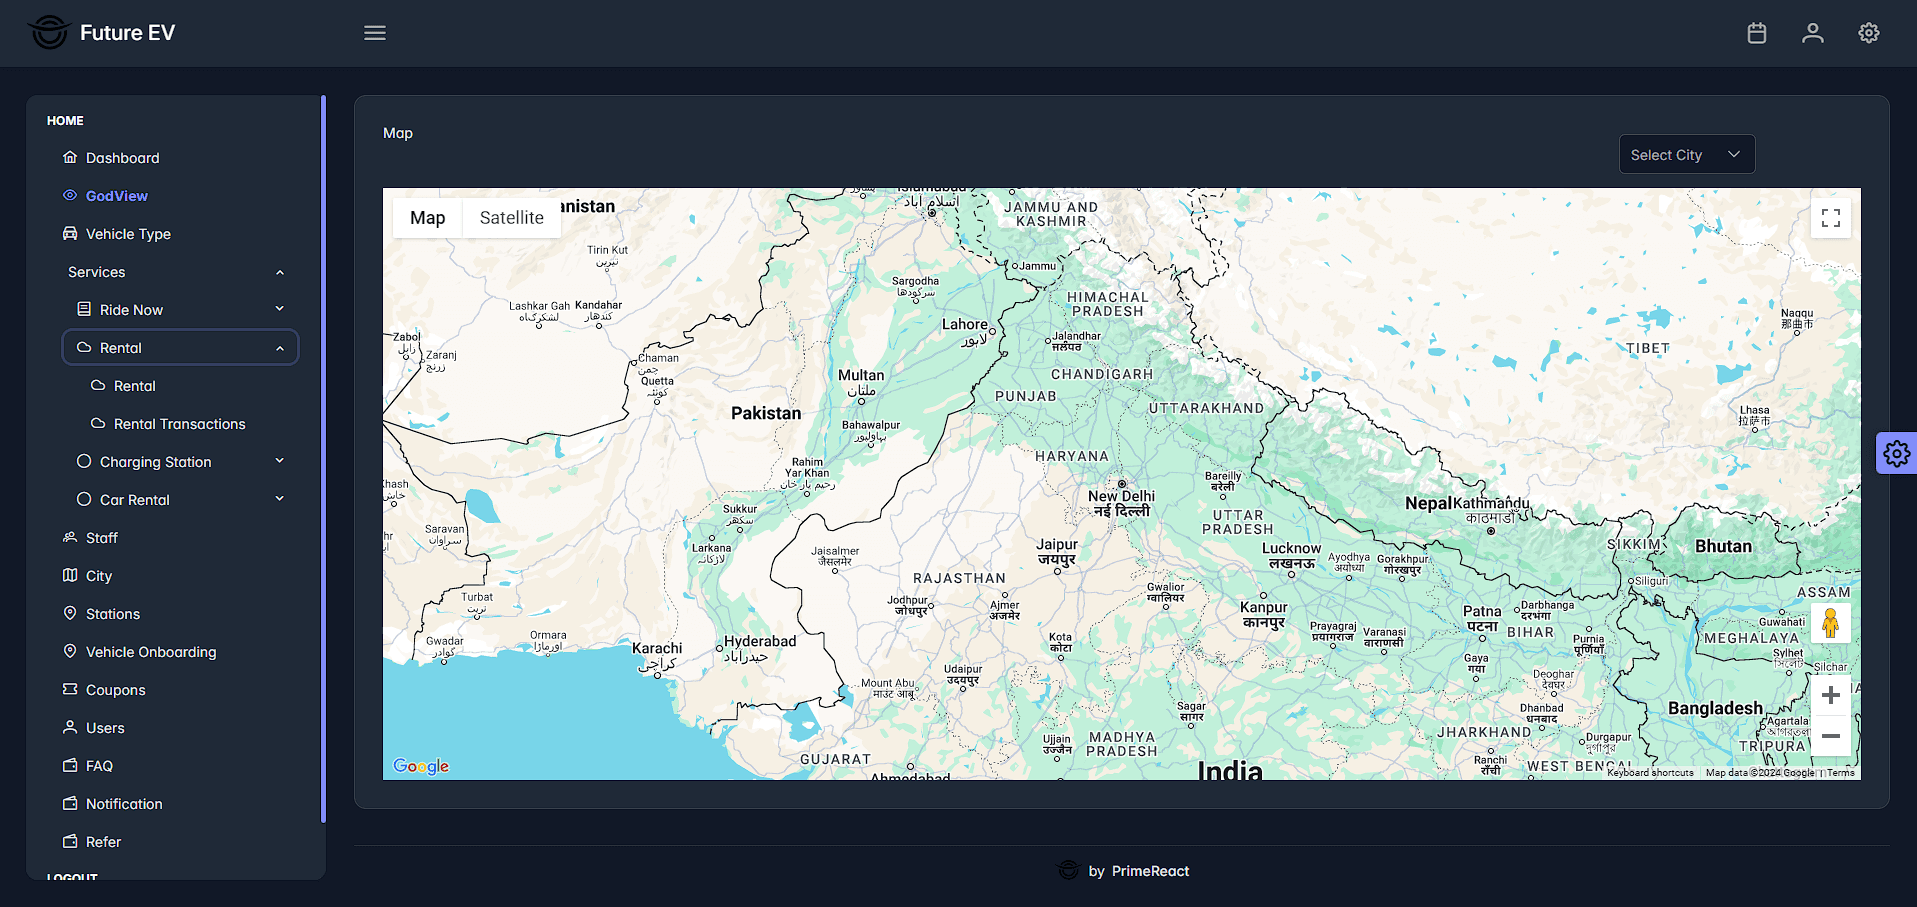This screenshot has width=1917, height=907.
Task: Toggle the hamburger sidebar menu icon
Action: (375, 33)
